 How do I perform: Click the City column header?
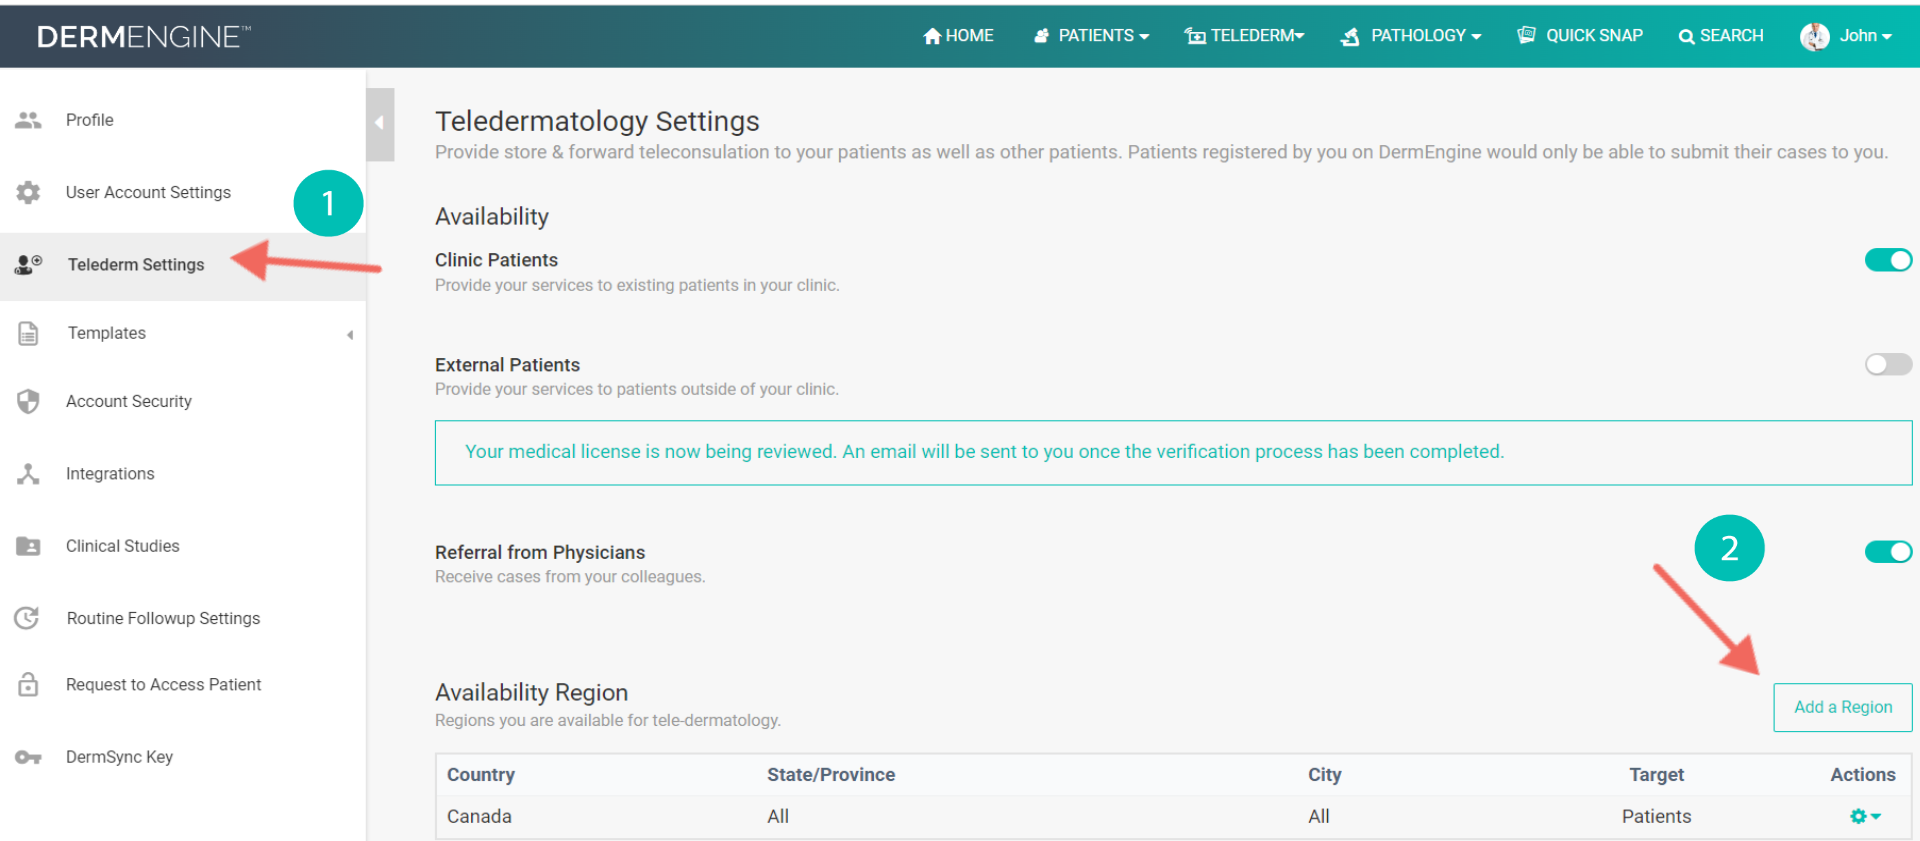pos(1325,775)
